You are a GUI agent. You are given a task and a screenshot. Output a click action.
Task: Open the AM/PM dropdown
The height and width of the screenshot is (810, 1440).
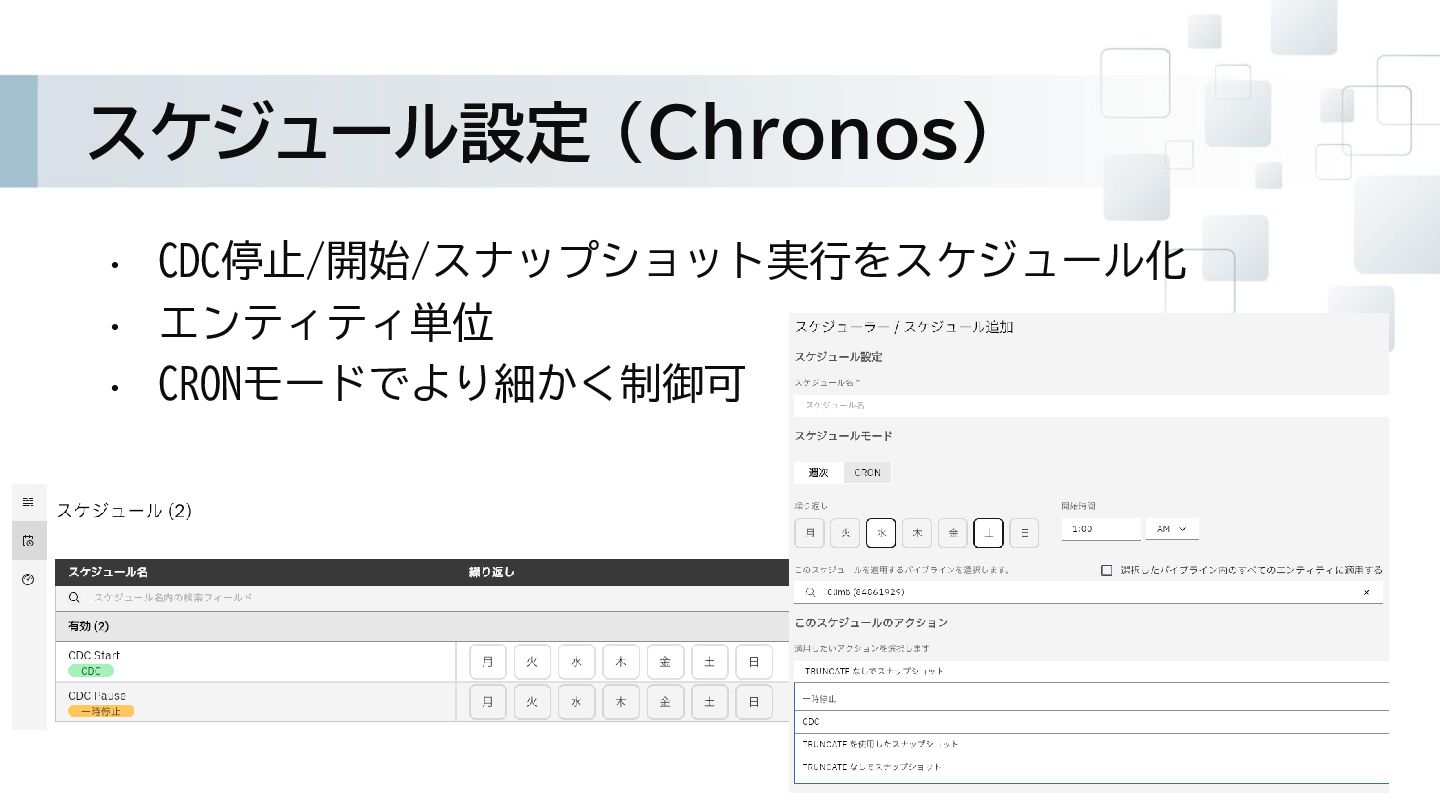(1172, 528)
